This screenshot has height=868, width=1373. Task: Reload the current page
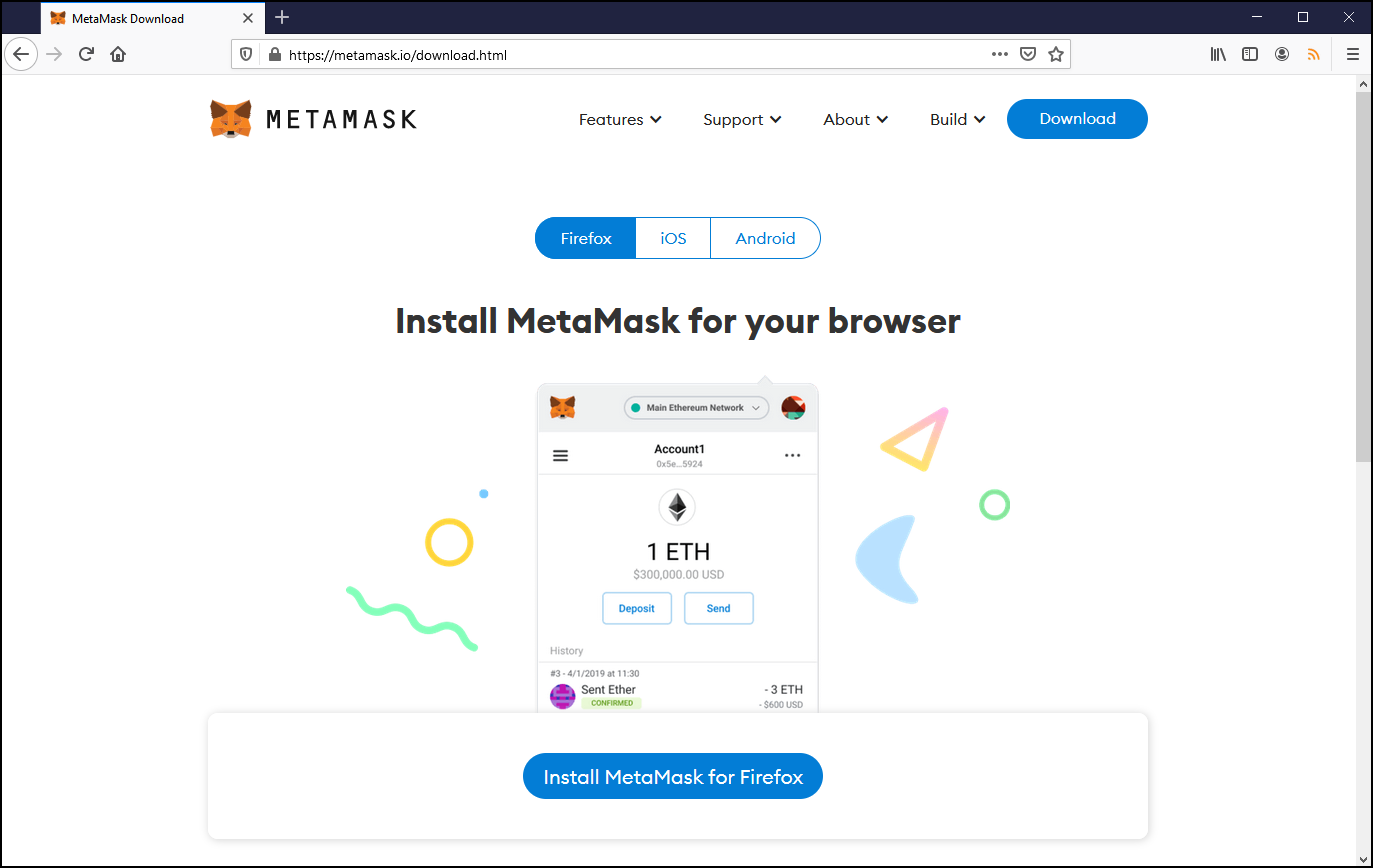point(86,54)
